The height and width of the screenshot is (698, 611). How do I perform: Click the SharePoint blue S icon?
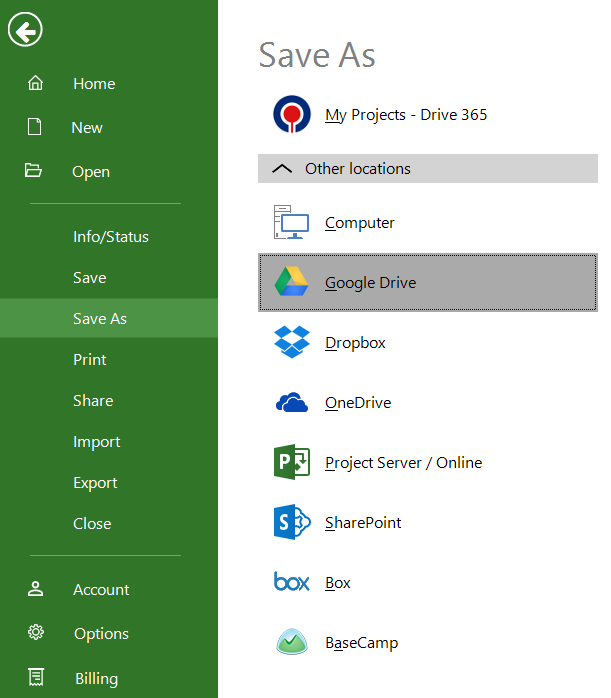[x=291, y=522]
